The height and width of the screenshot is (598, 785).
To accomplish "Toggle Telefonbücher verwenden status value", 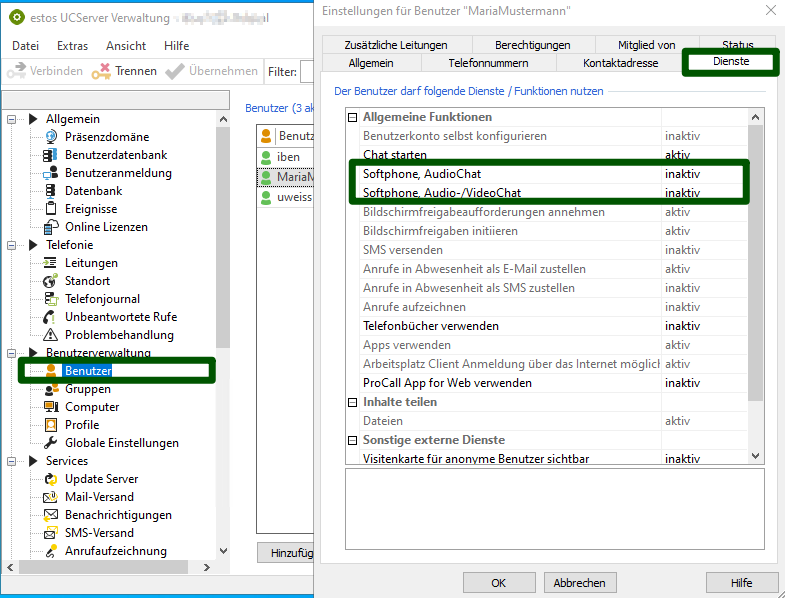I will [682, 326].
